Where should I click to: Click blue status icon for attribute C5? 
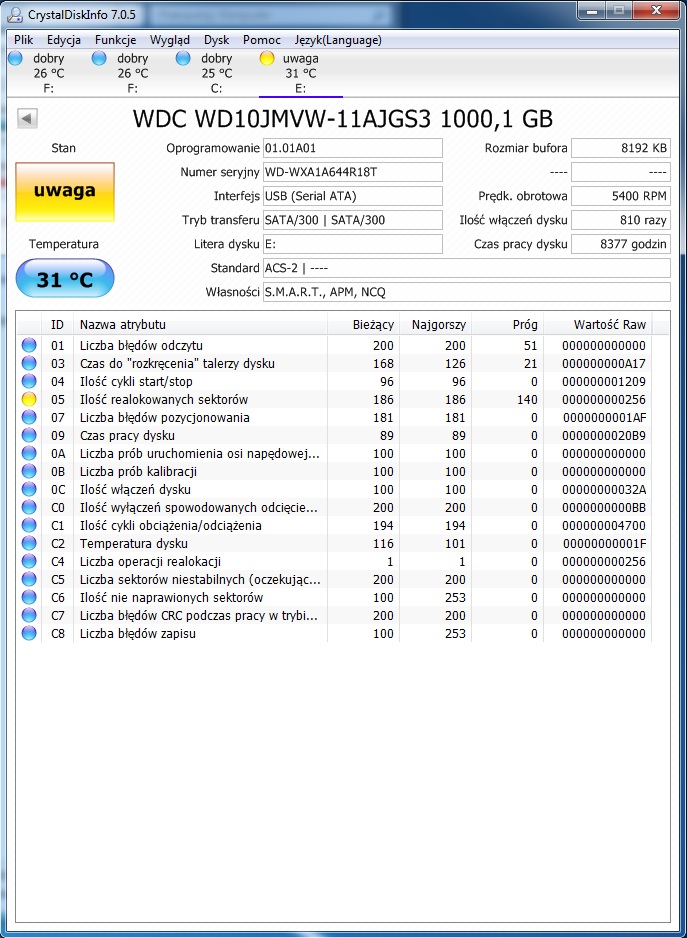(29, 579)
